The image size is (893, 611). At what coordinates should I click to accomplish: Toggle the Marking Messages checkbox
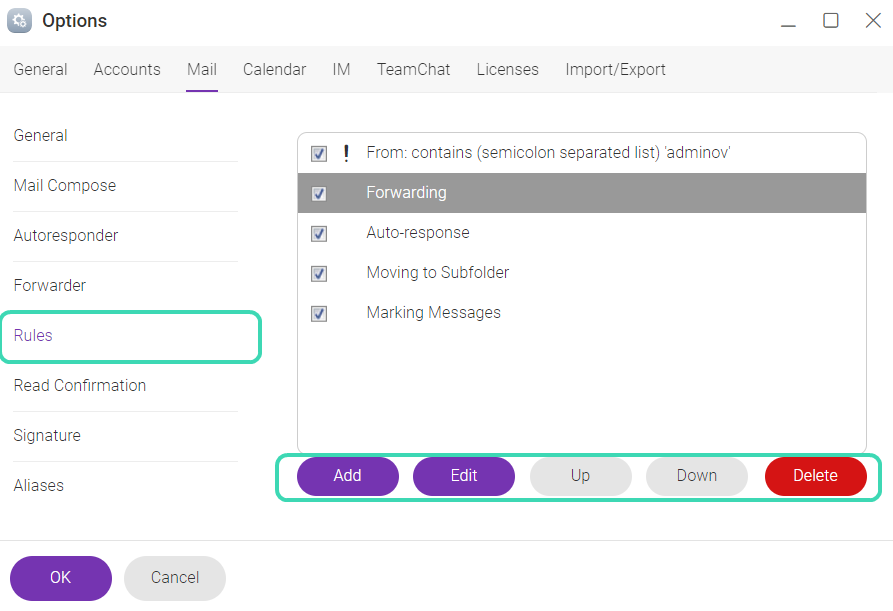click(319, 313)
